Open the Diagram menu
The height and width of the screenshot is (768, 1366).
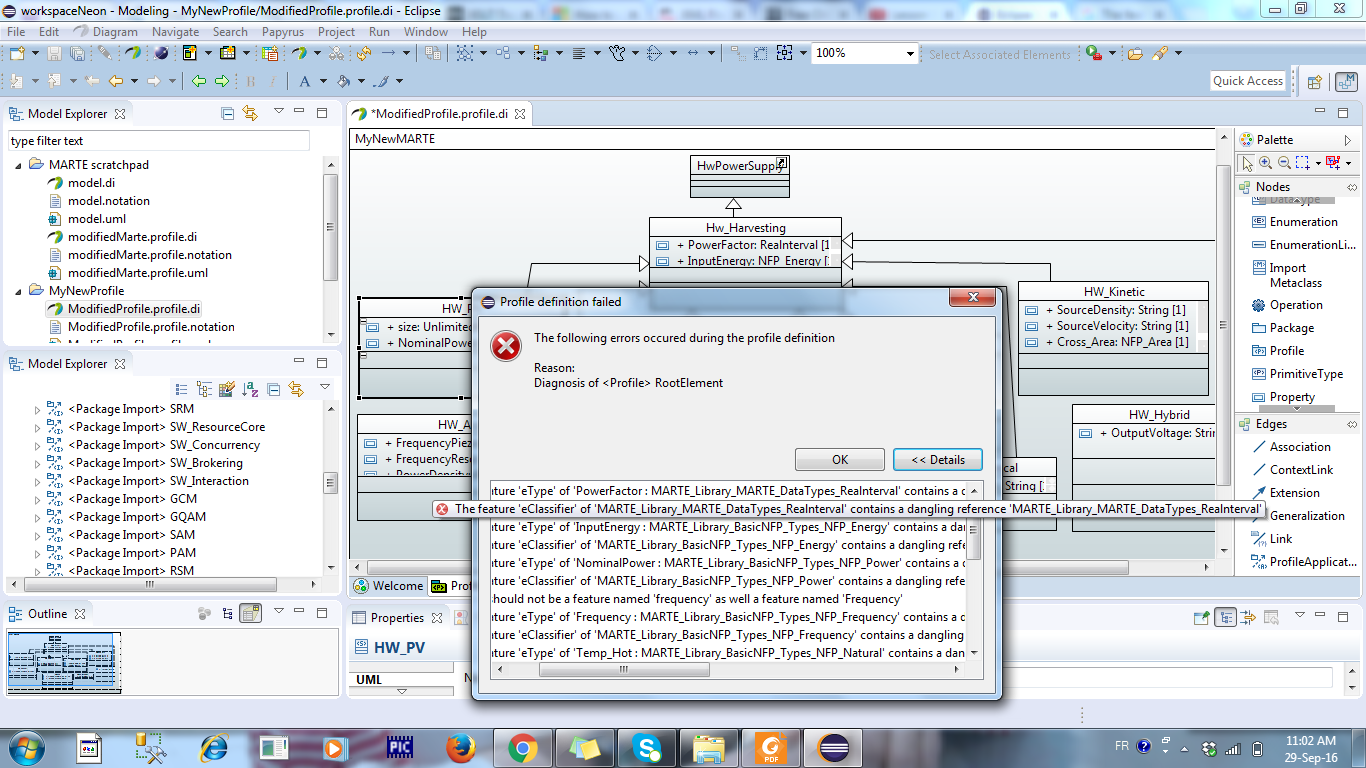(115, 32)
